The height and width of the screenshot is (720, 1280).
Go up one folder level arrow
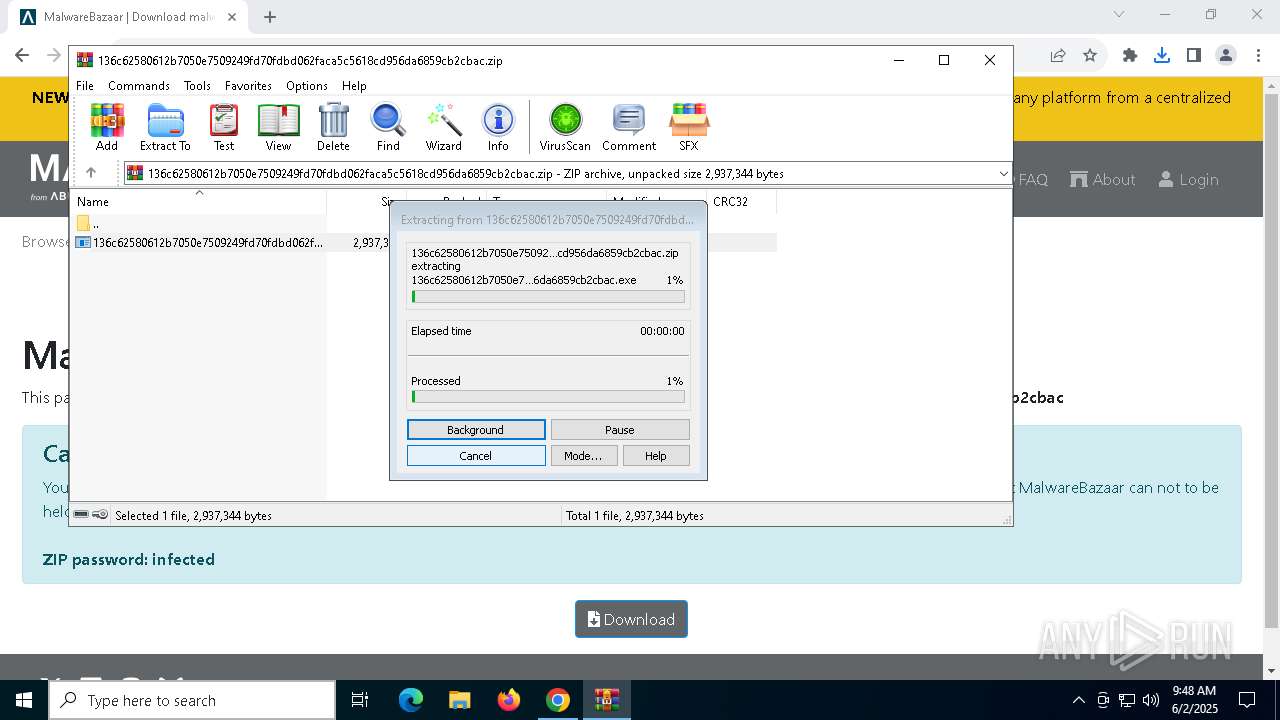[x=91, y=173]
